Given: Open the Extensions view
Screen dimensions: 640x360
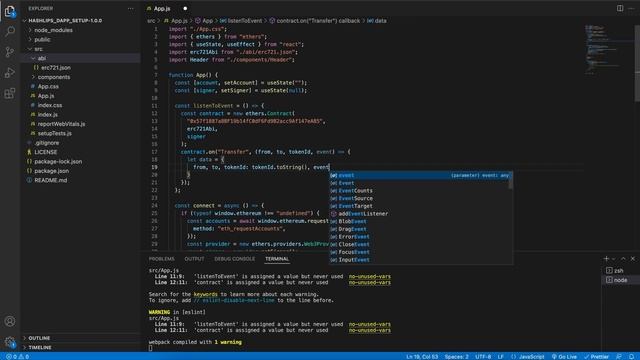Looking at the screenshot, I should click(x=10, y=93).
